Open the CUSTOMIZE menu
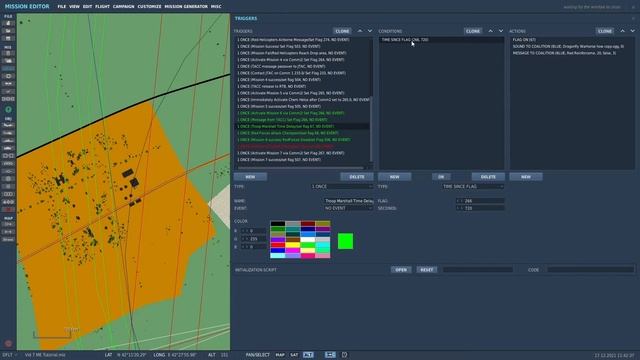Viewport: 640px width, 360px height. click(x=149, y=7)
